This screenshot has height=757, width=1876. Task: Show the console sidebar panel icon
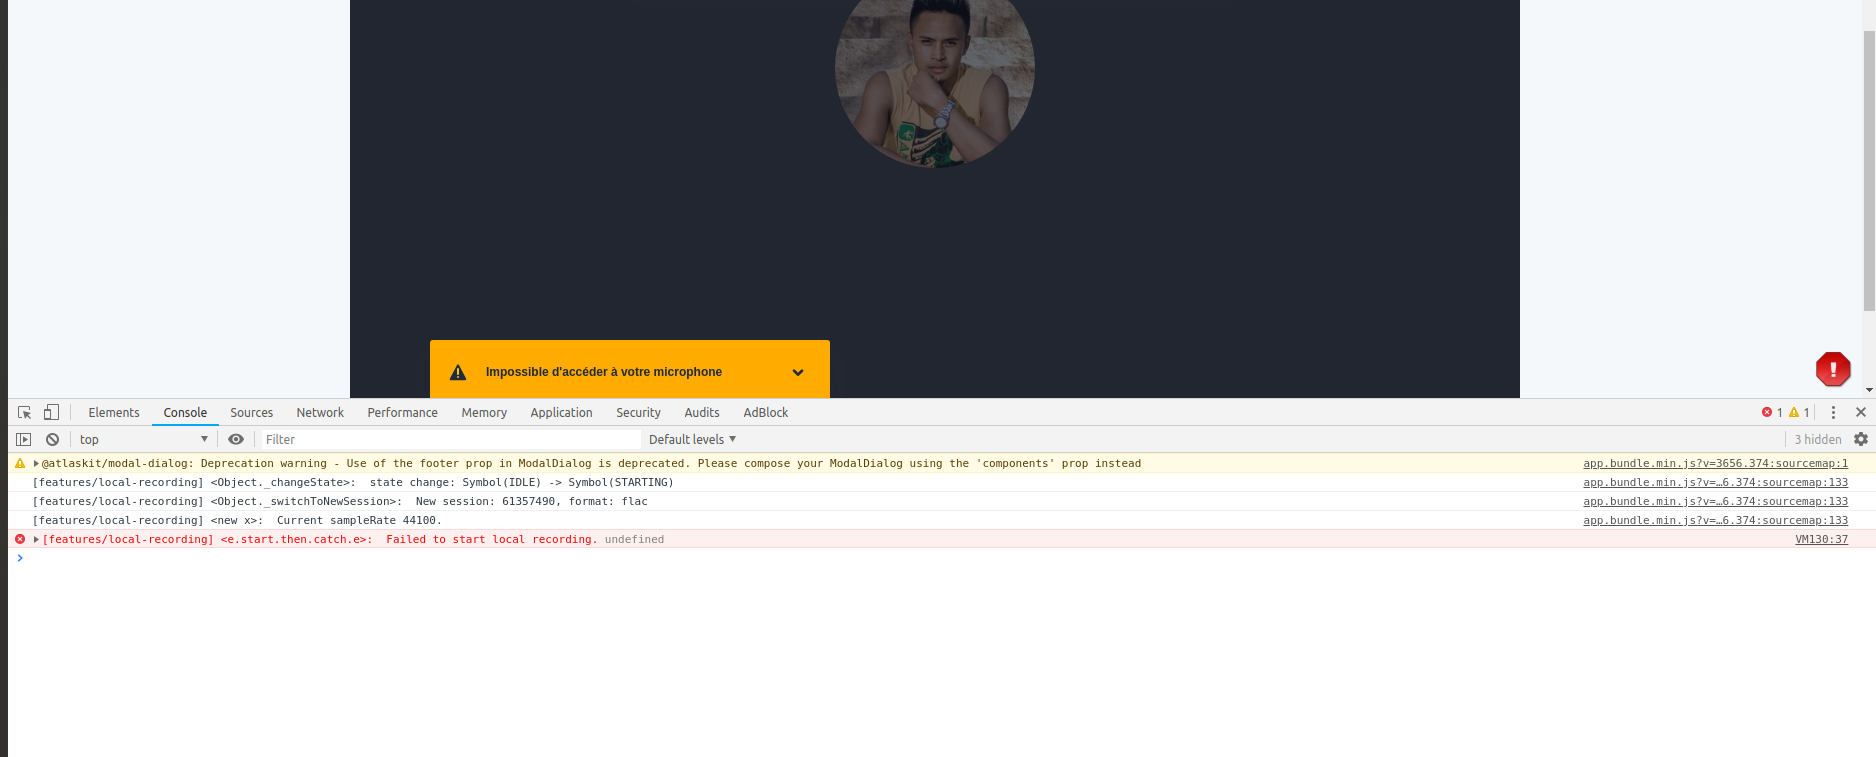tap(24, 439)
